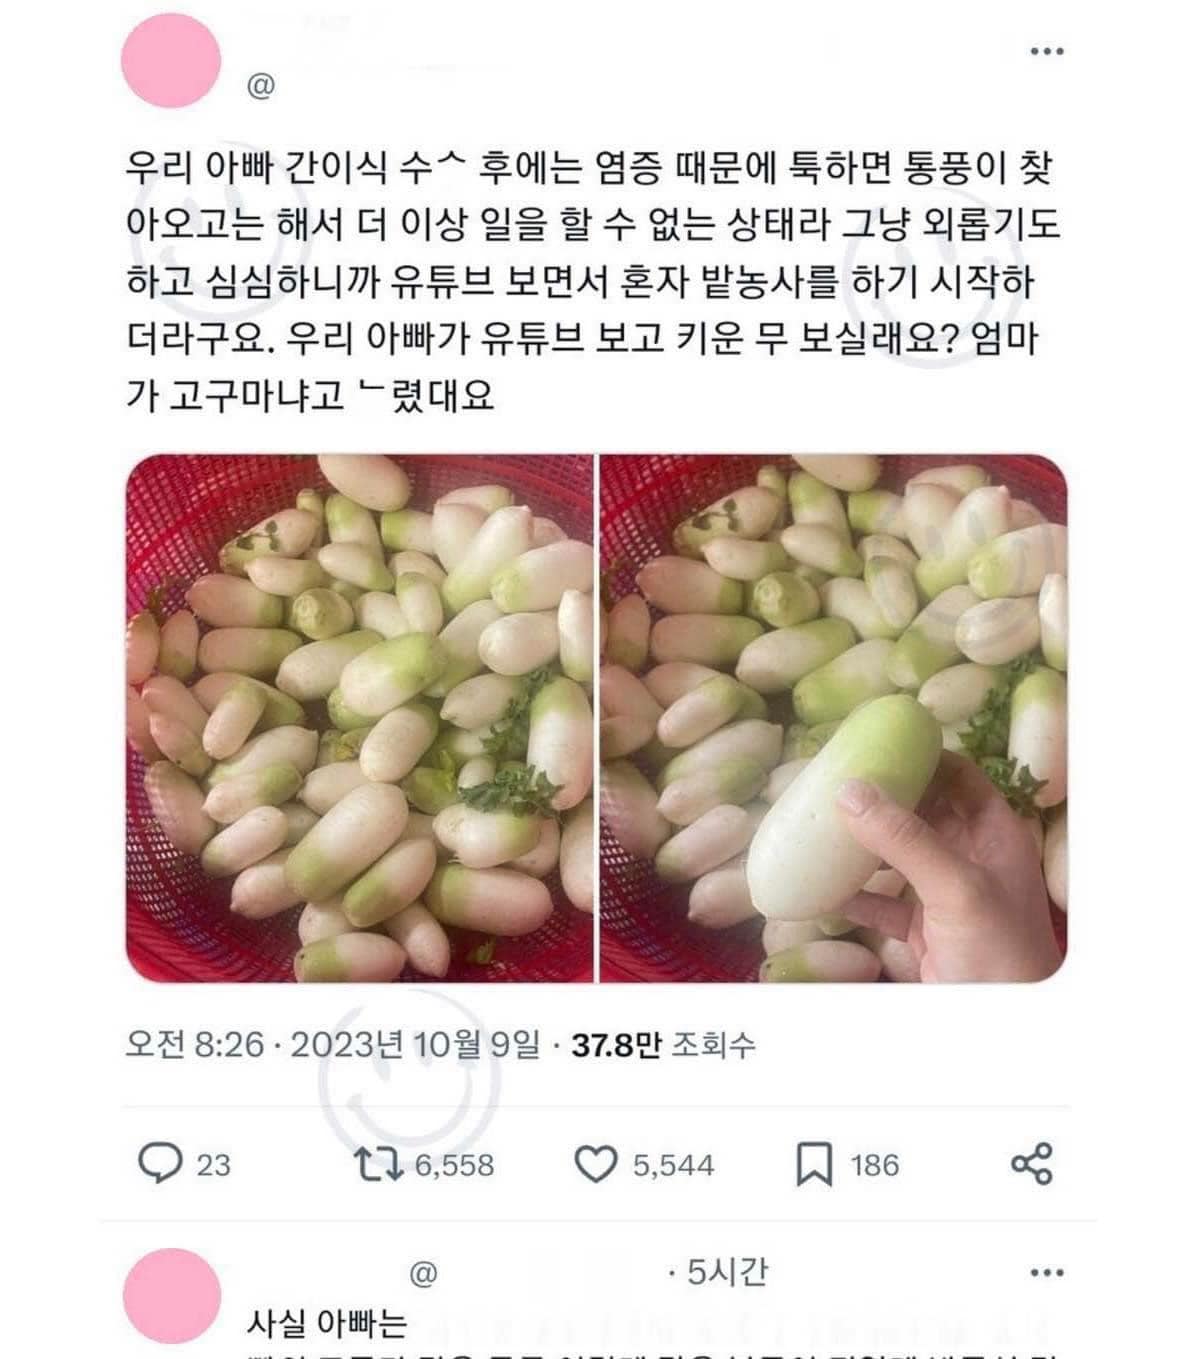Open the reply text starting 사실 아빠는
This screenshot has height=1359, width=1183.
tap(327, 1323)
